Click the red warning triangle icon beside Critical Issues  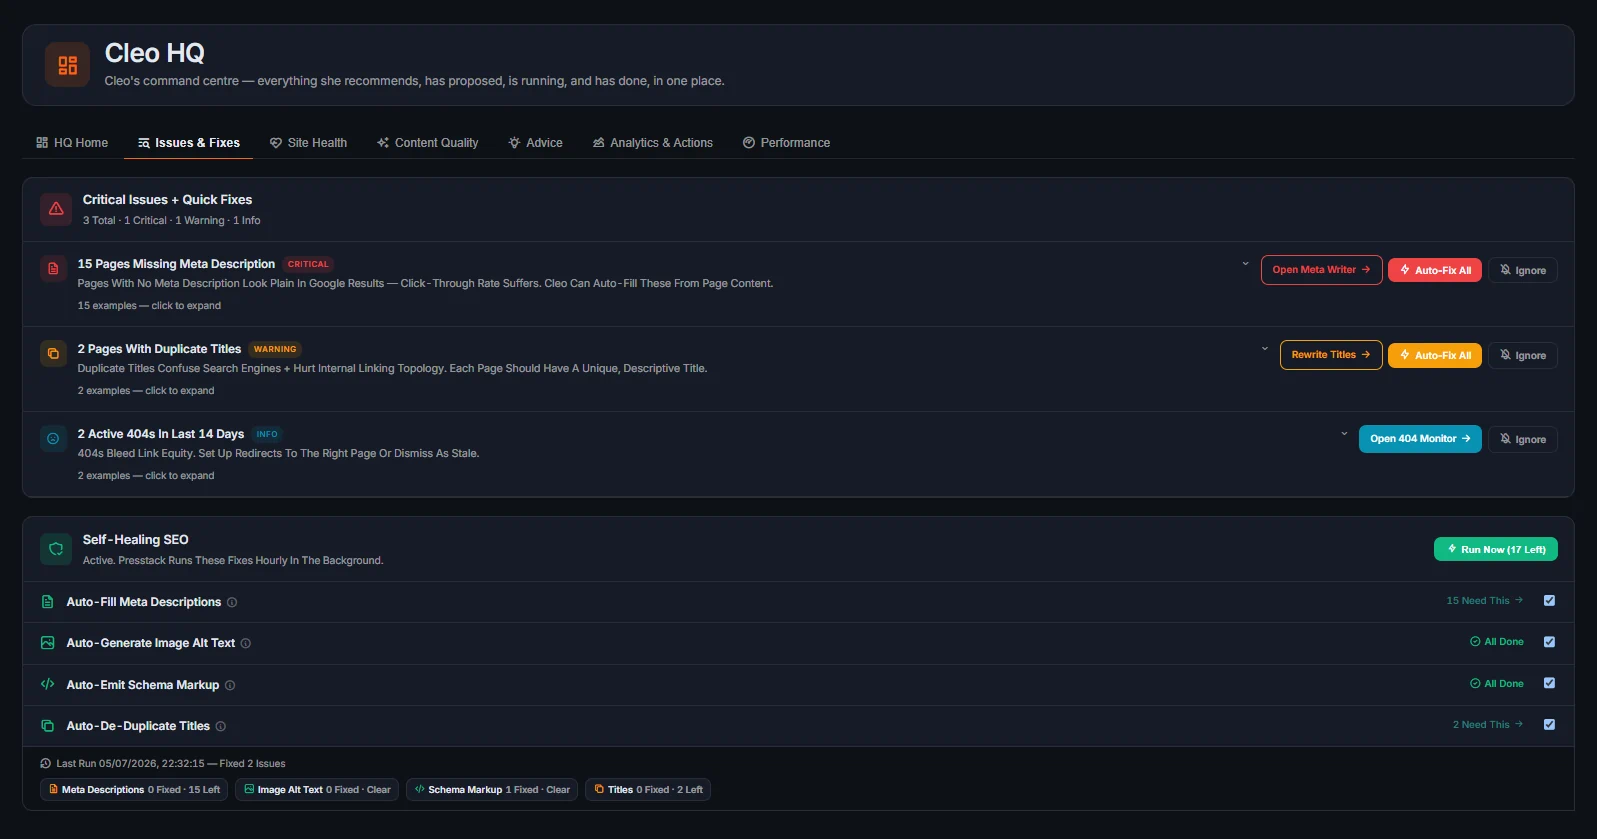(56, 209)
